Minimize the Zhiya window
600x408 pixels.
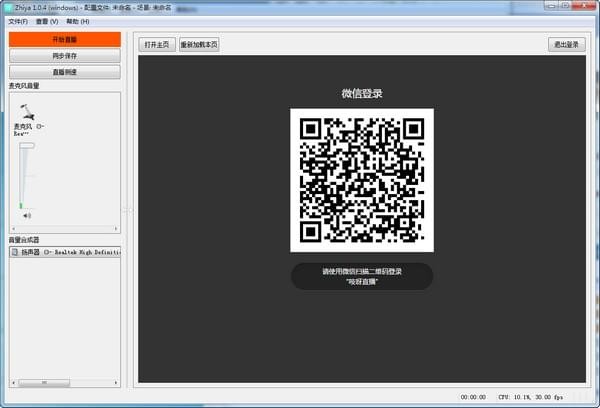point(551,6)
